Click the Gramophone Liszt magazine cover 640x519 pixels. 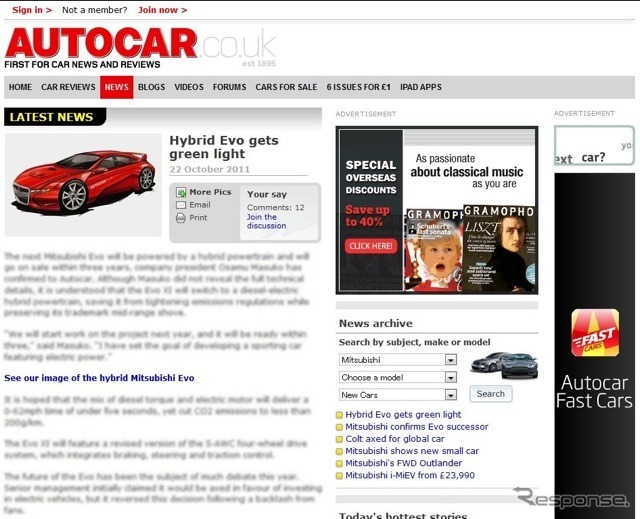pos(499,248)
